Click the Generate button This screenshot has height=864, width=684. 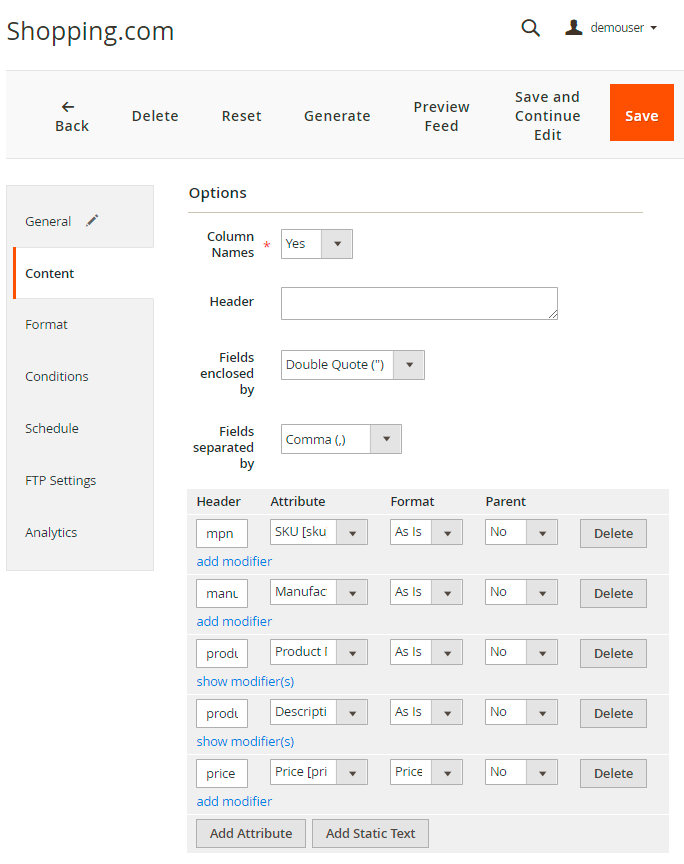click(337, 116)
